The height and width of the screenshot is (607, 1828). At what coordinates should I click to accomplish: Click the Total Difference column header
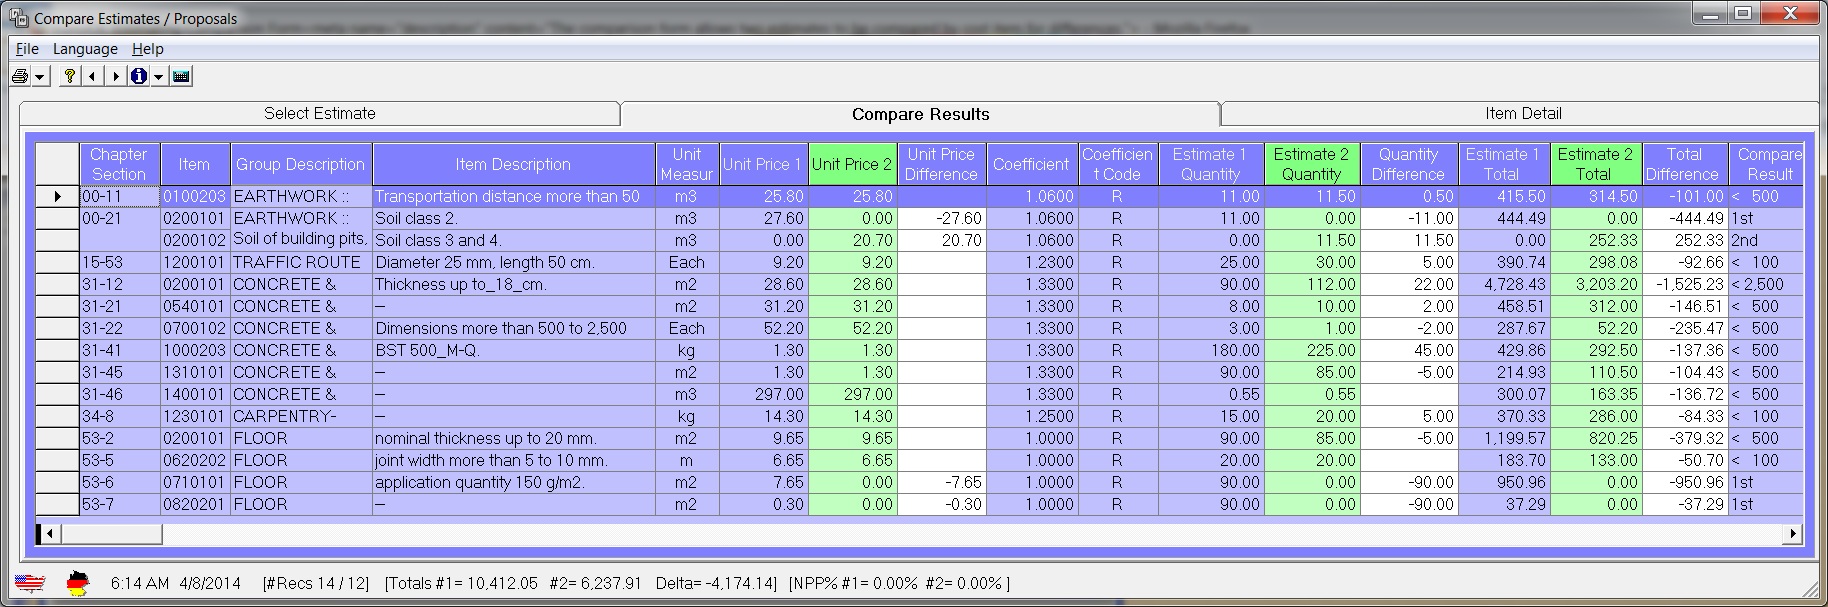(1684, 164)
